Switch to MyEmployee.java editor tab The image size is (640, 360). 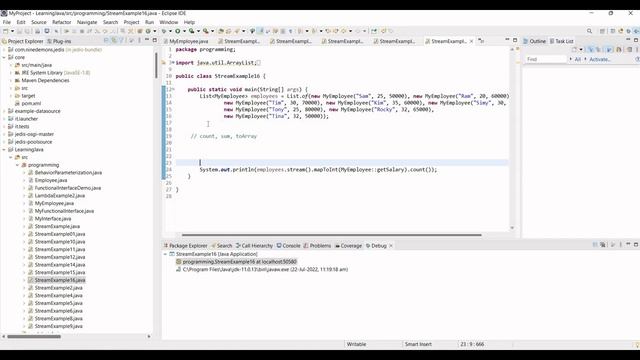coord(186,41)
